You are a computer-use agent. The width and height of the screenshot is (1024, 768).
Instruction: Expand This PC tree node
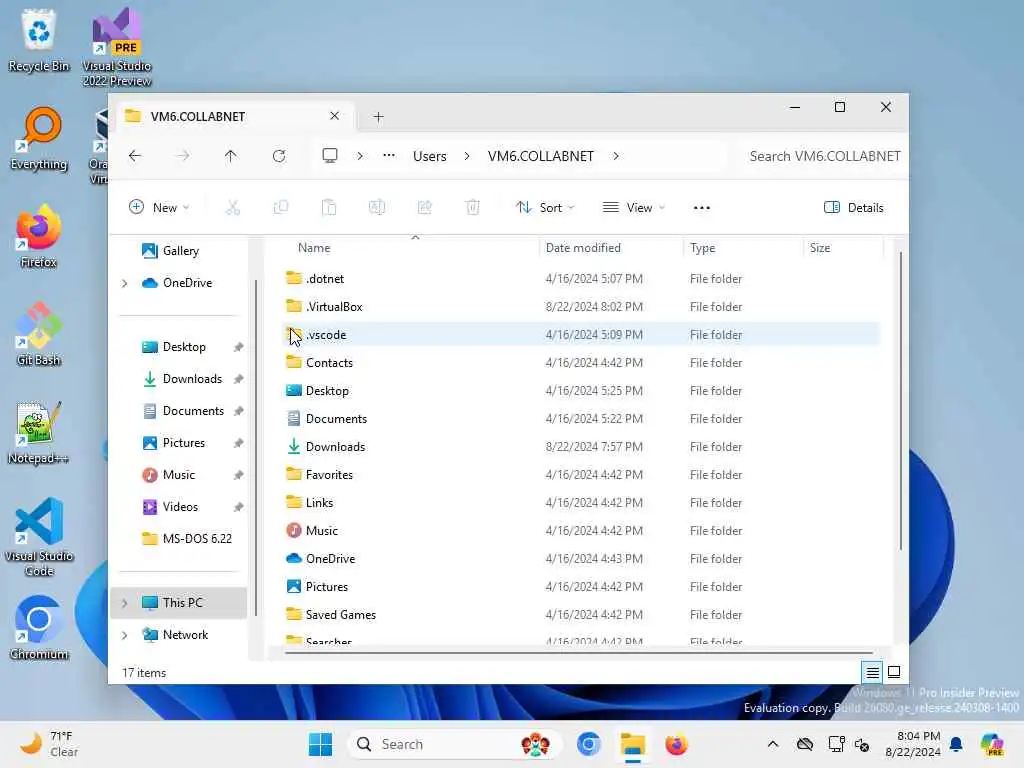(125, 603)
